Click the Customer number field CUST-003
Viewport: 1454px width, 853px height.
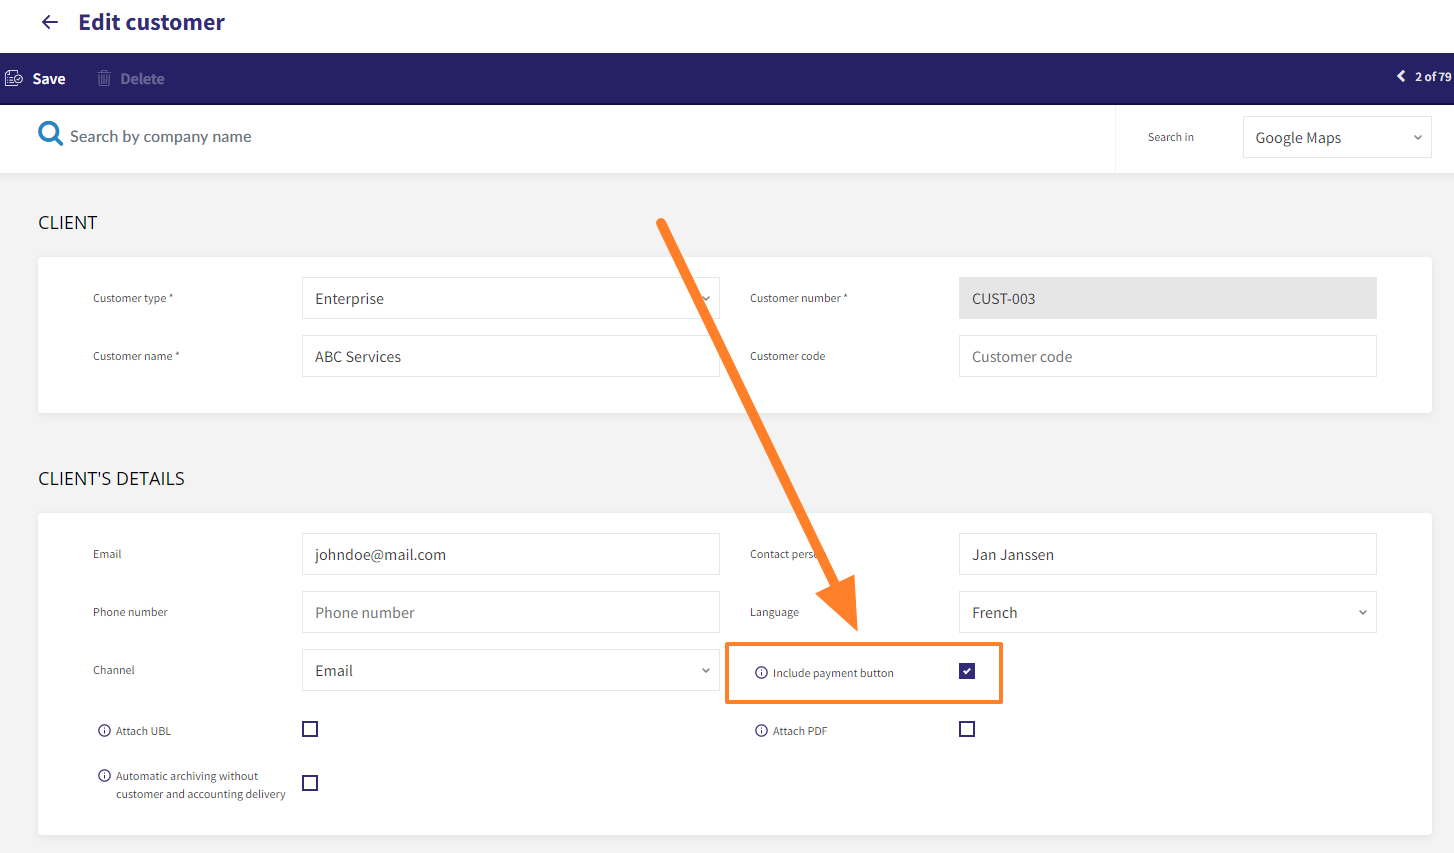point(1167,298)
